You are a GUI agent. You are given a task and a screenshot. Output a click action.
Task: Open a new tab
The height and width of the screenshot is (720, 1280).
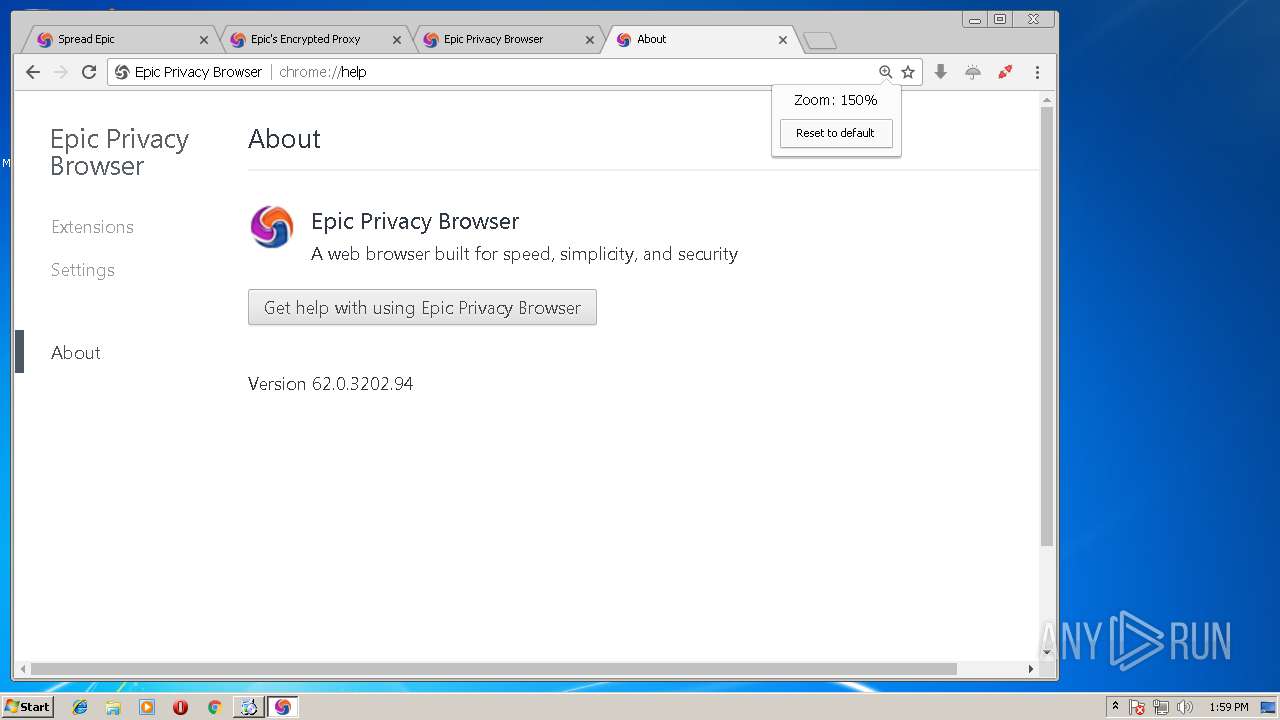pyautogui.click(x=820, y=41)
